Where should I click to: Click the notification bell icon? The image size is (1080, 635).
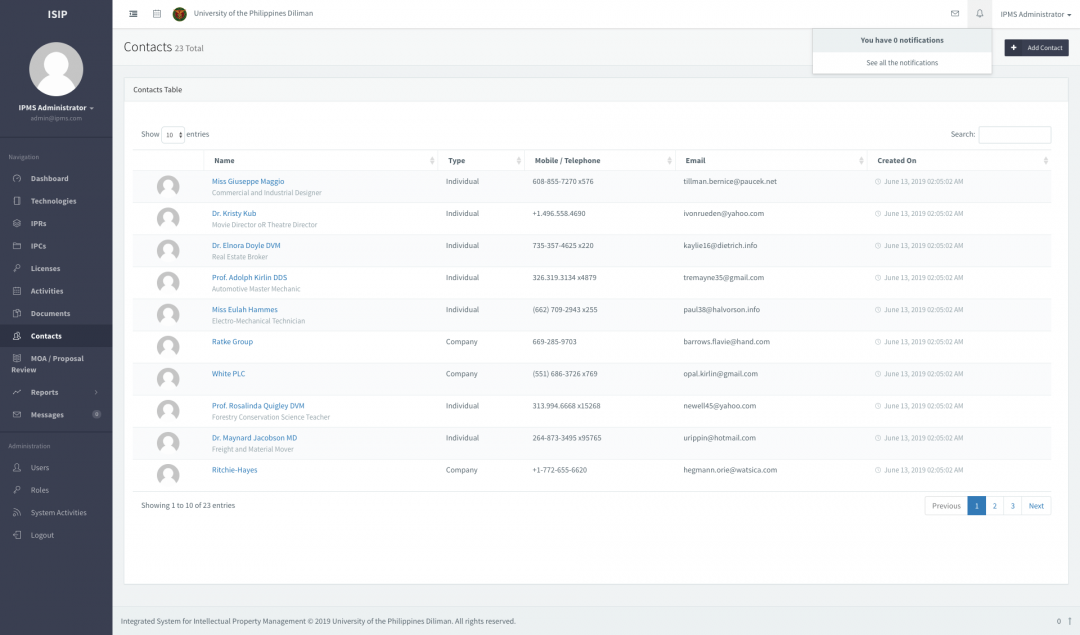coord(979,14)
